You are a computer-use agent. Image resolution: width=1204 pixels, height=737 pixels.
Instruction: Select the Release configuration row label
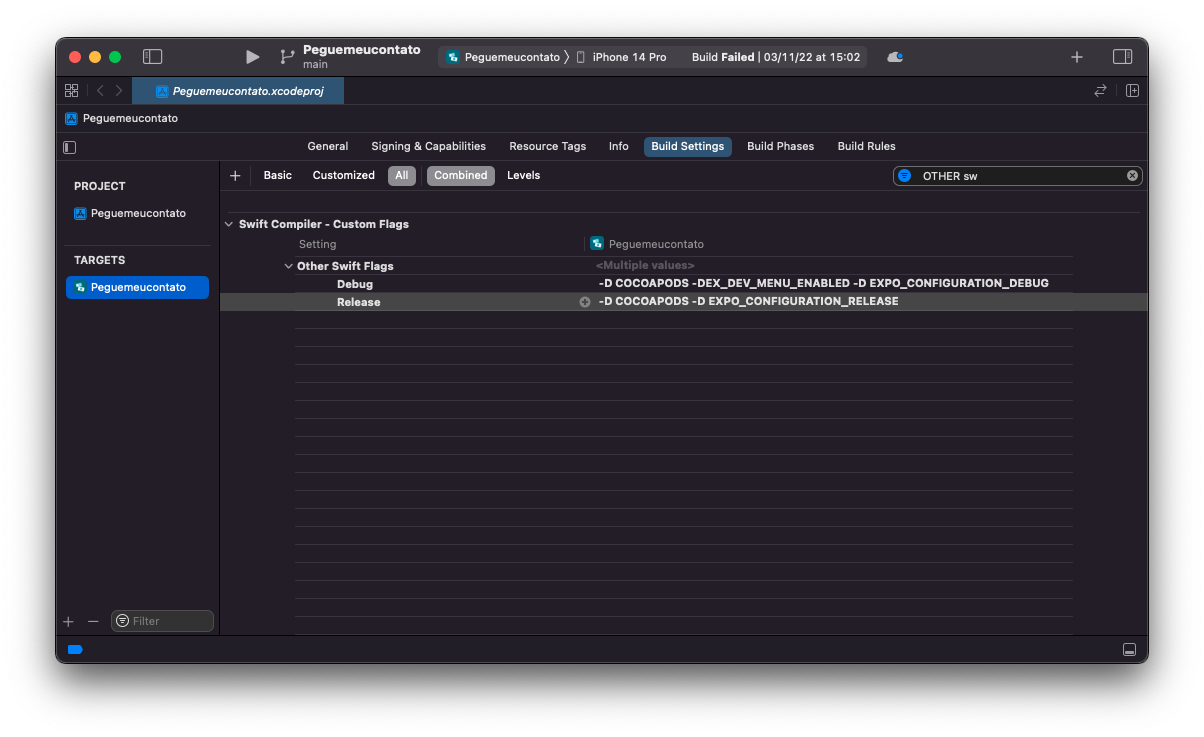[358, 302]
